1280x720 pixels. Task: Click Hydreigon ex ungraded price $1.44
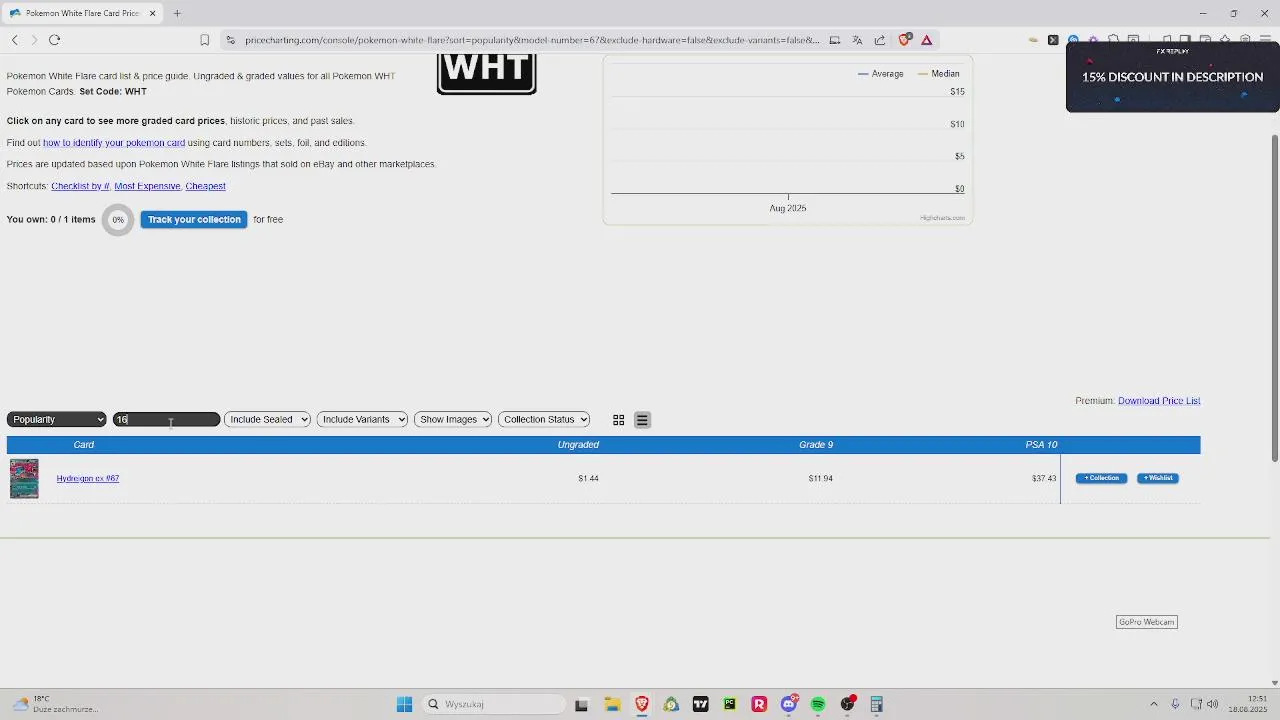point(588,479)
